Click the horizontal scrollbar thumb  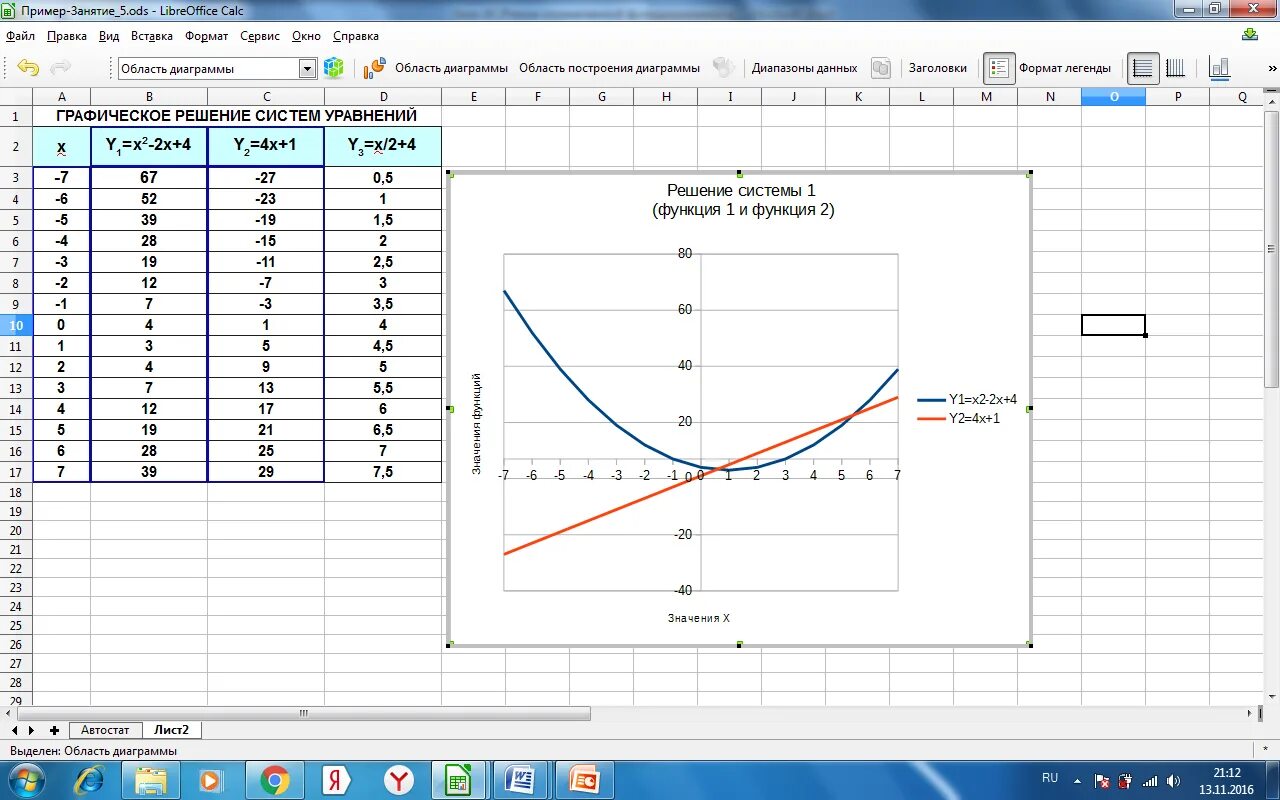[x=304, y=714]
